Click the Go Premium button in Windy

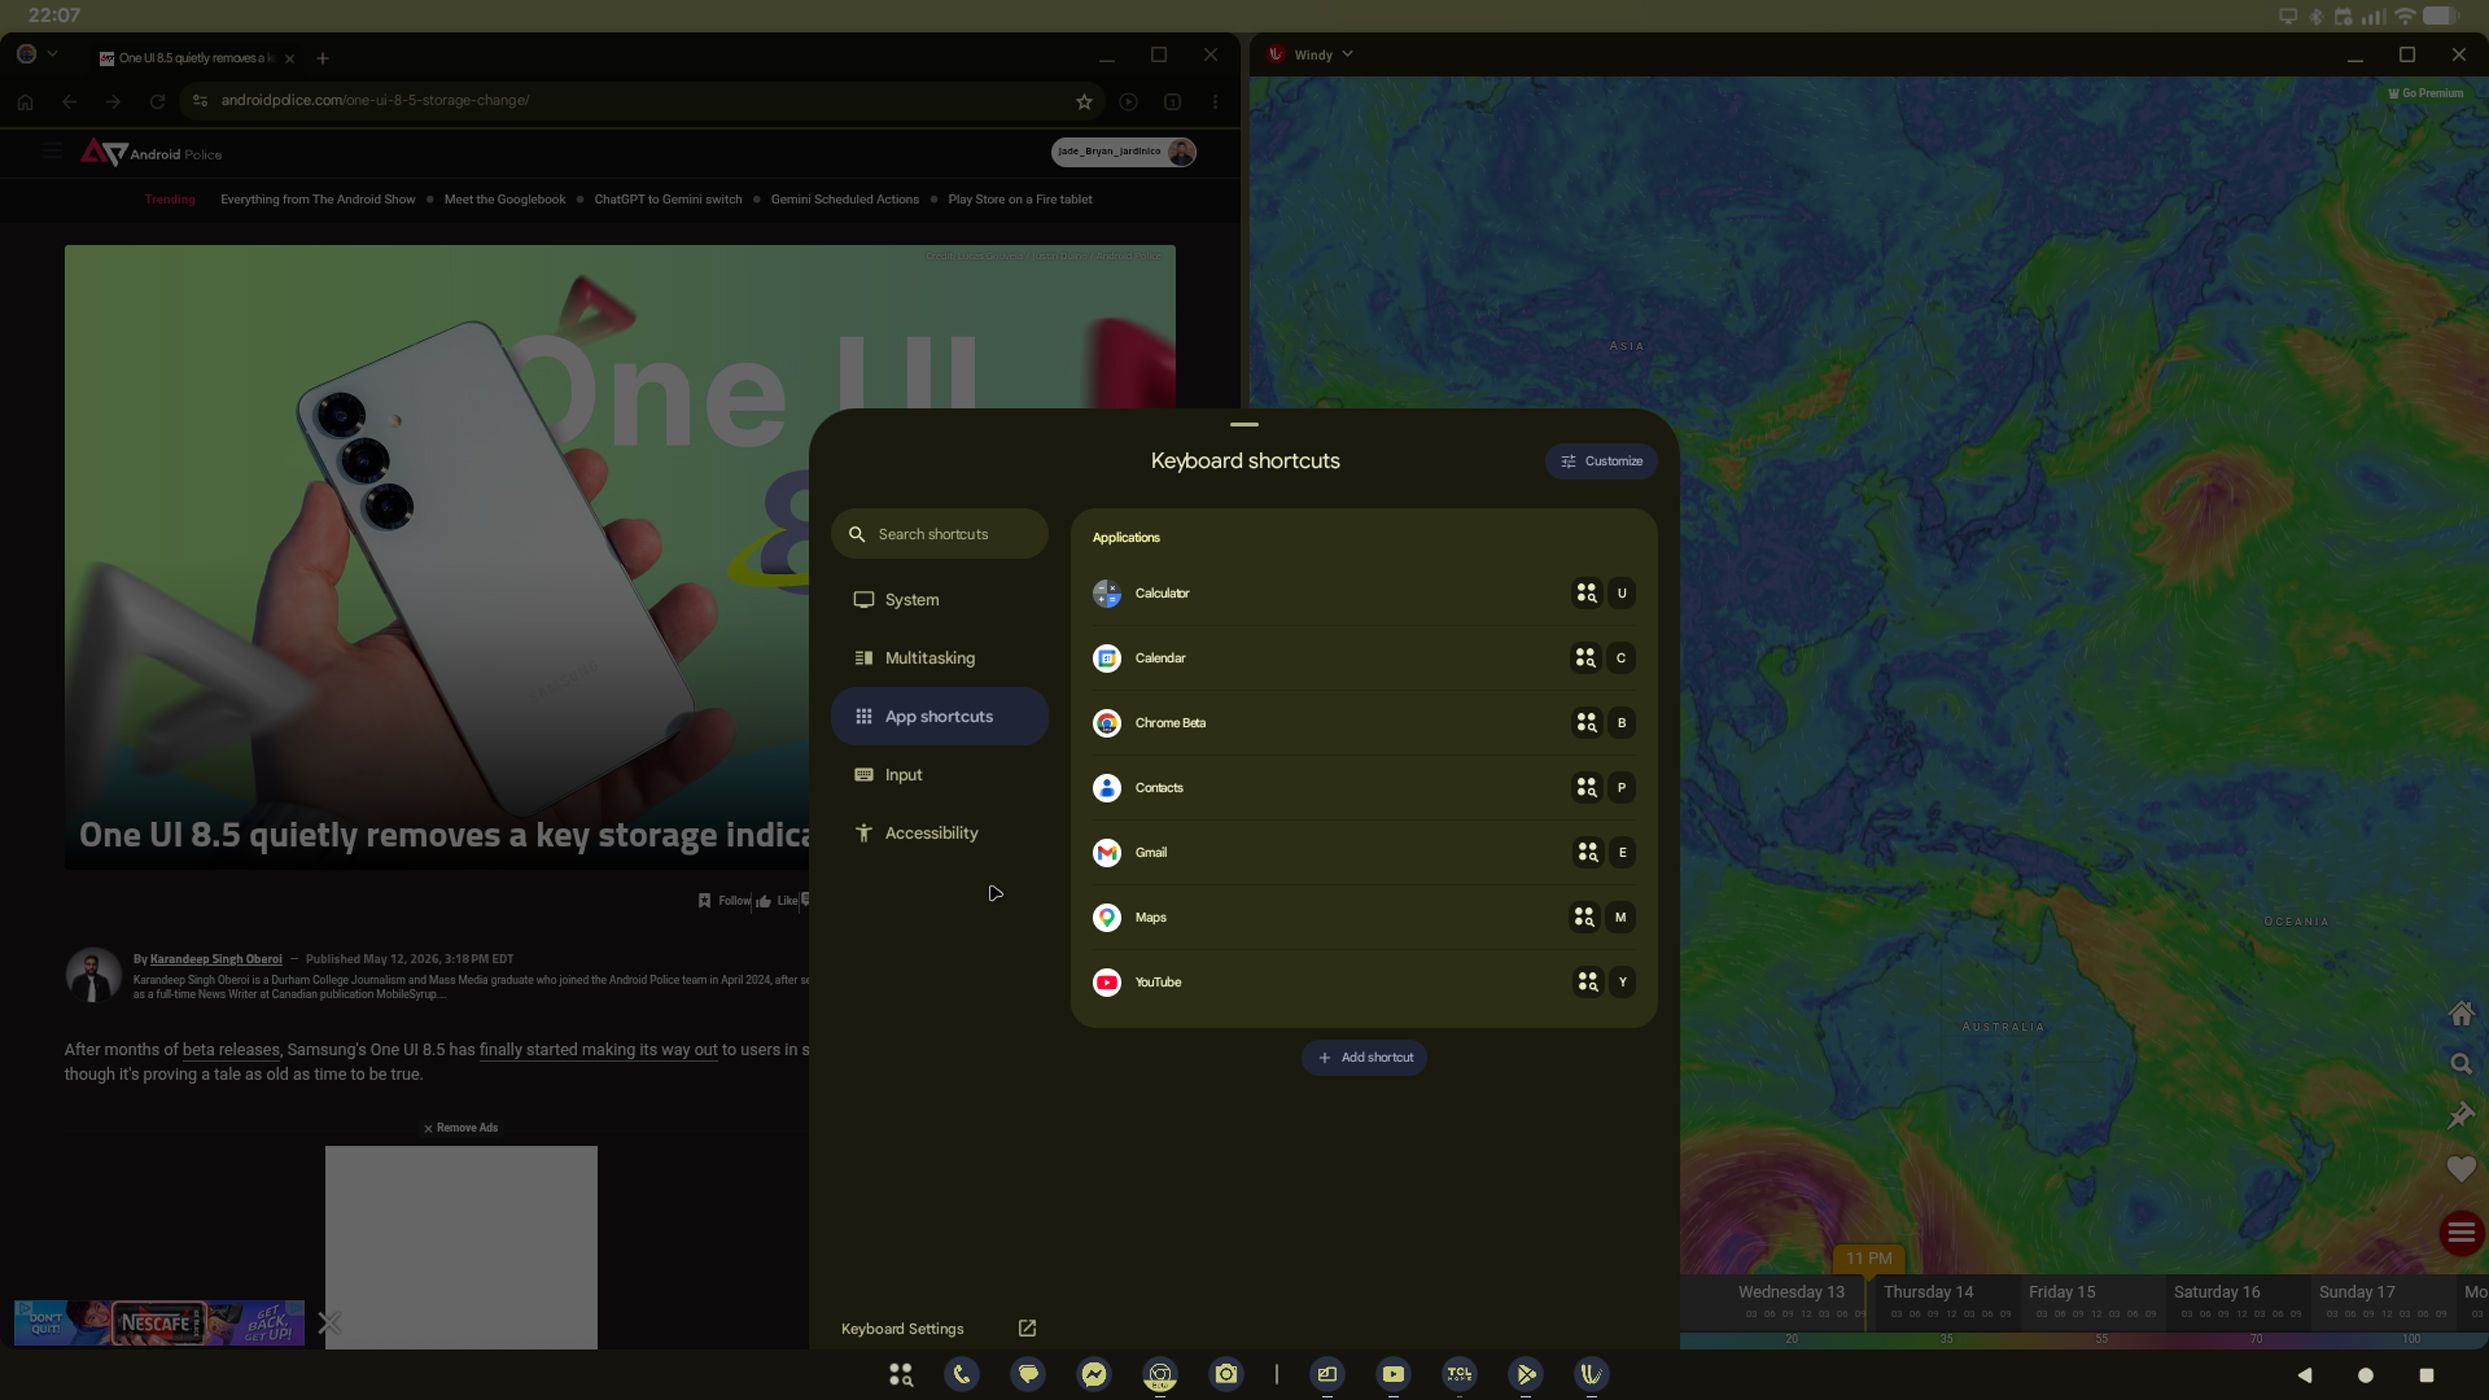pyautogui.click(x=2425, y=94)
